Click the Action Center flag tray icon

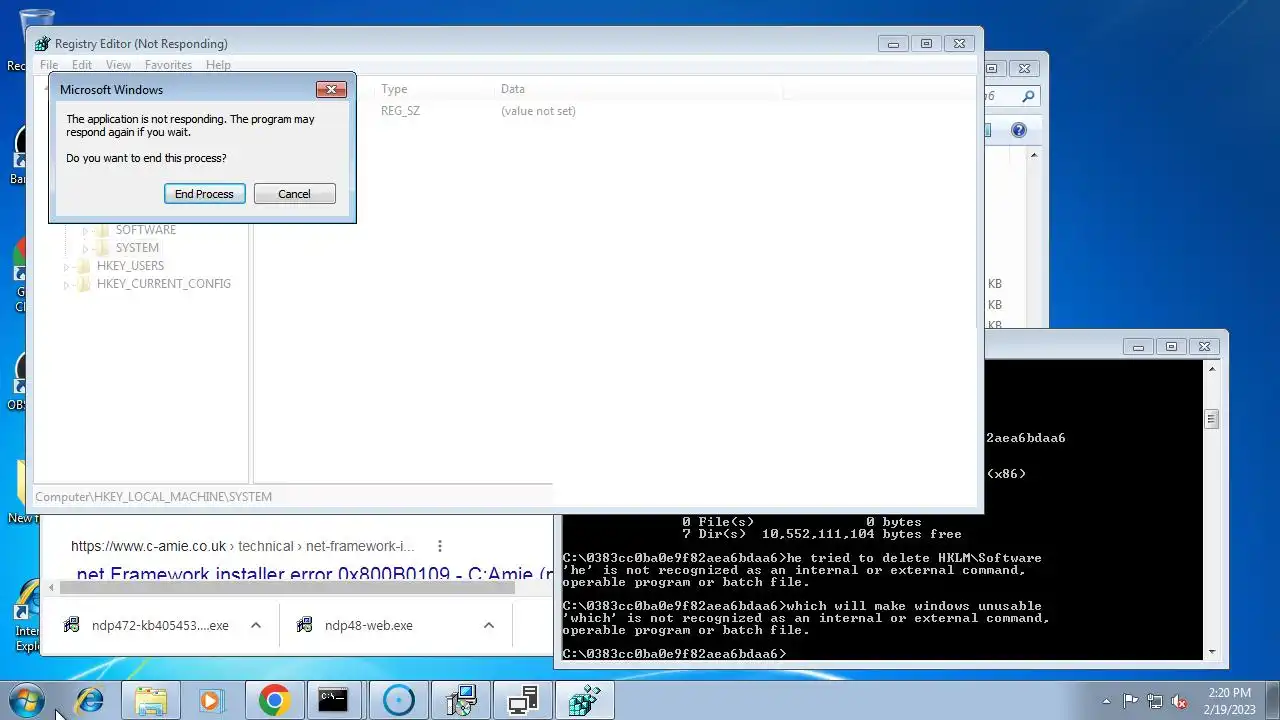tap(1130, 701)
